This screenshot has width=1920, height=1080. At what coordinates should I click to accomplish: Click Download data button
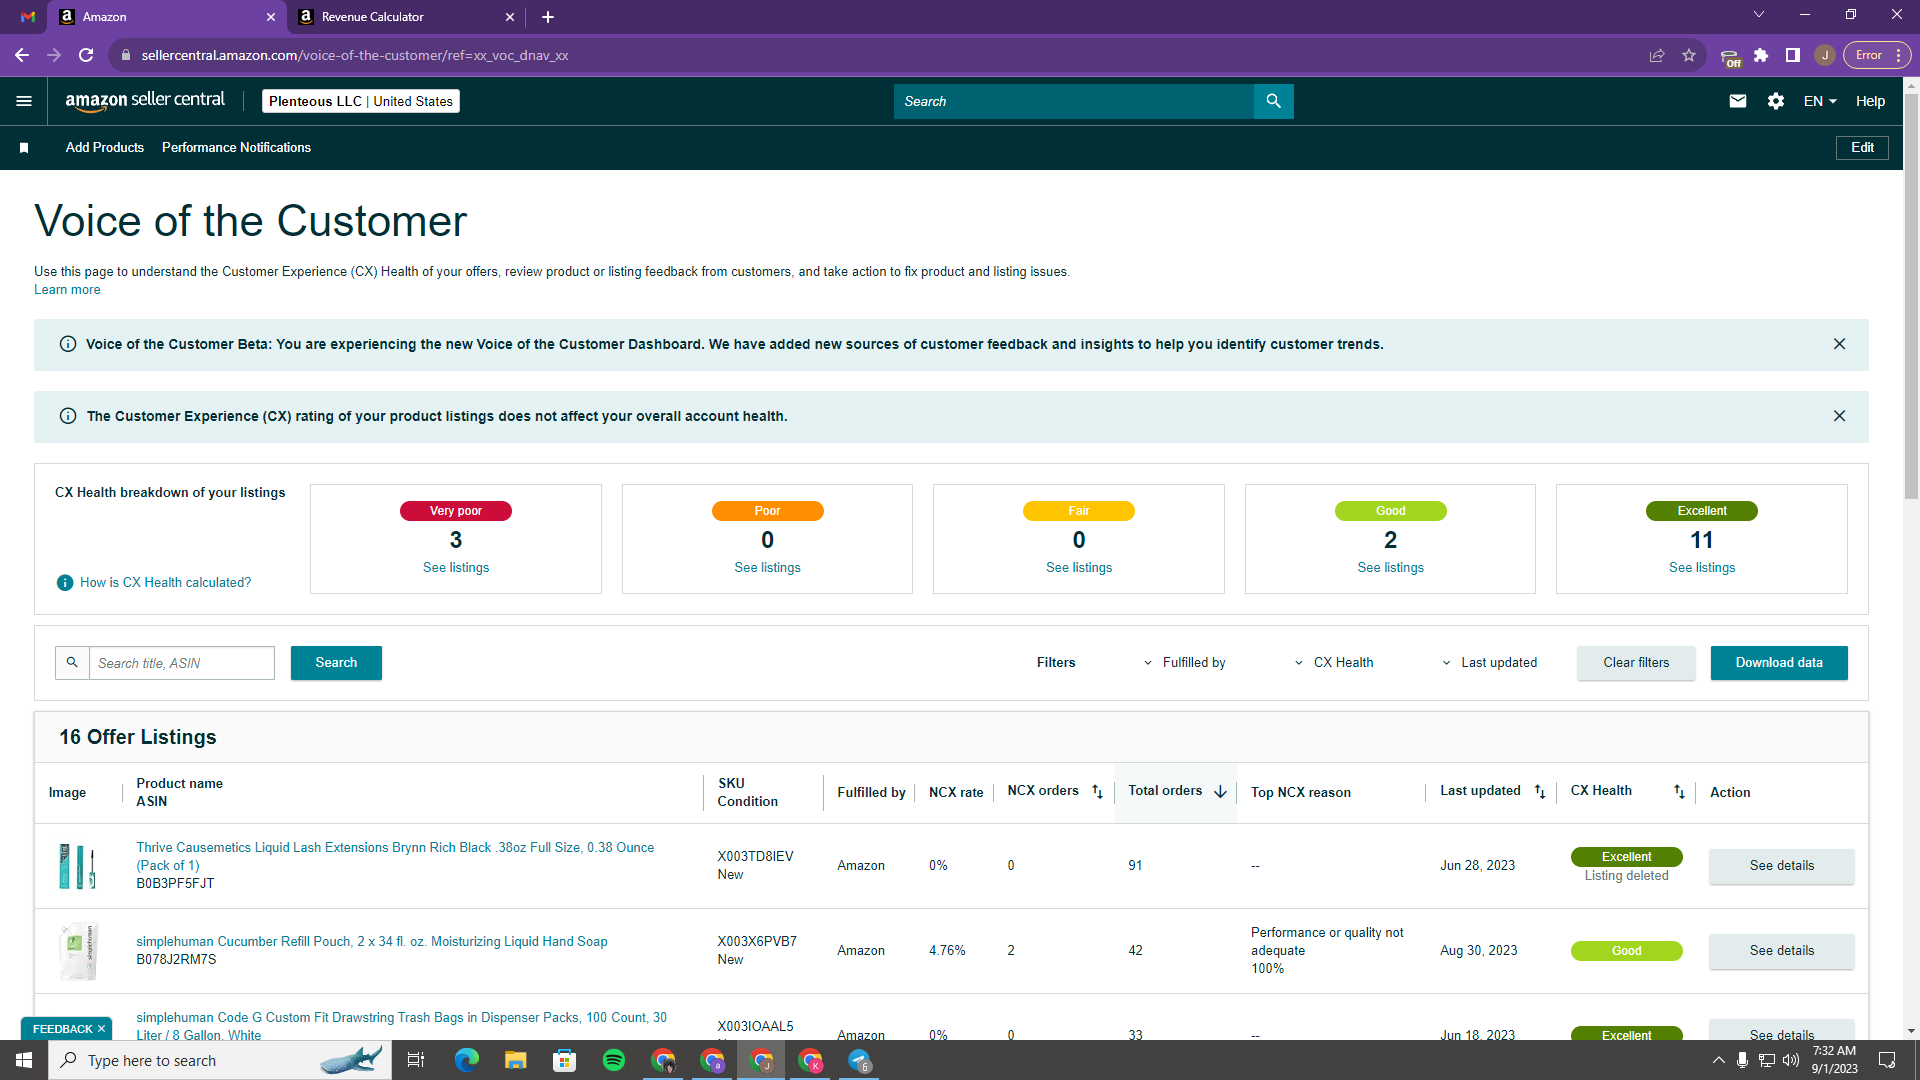[1779, 663]
